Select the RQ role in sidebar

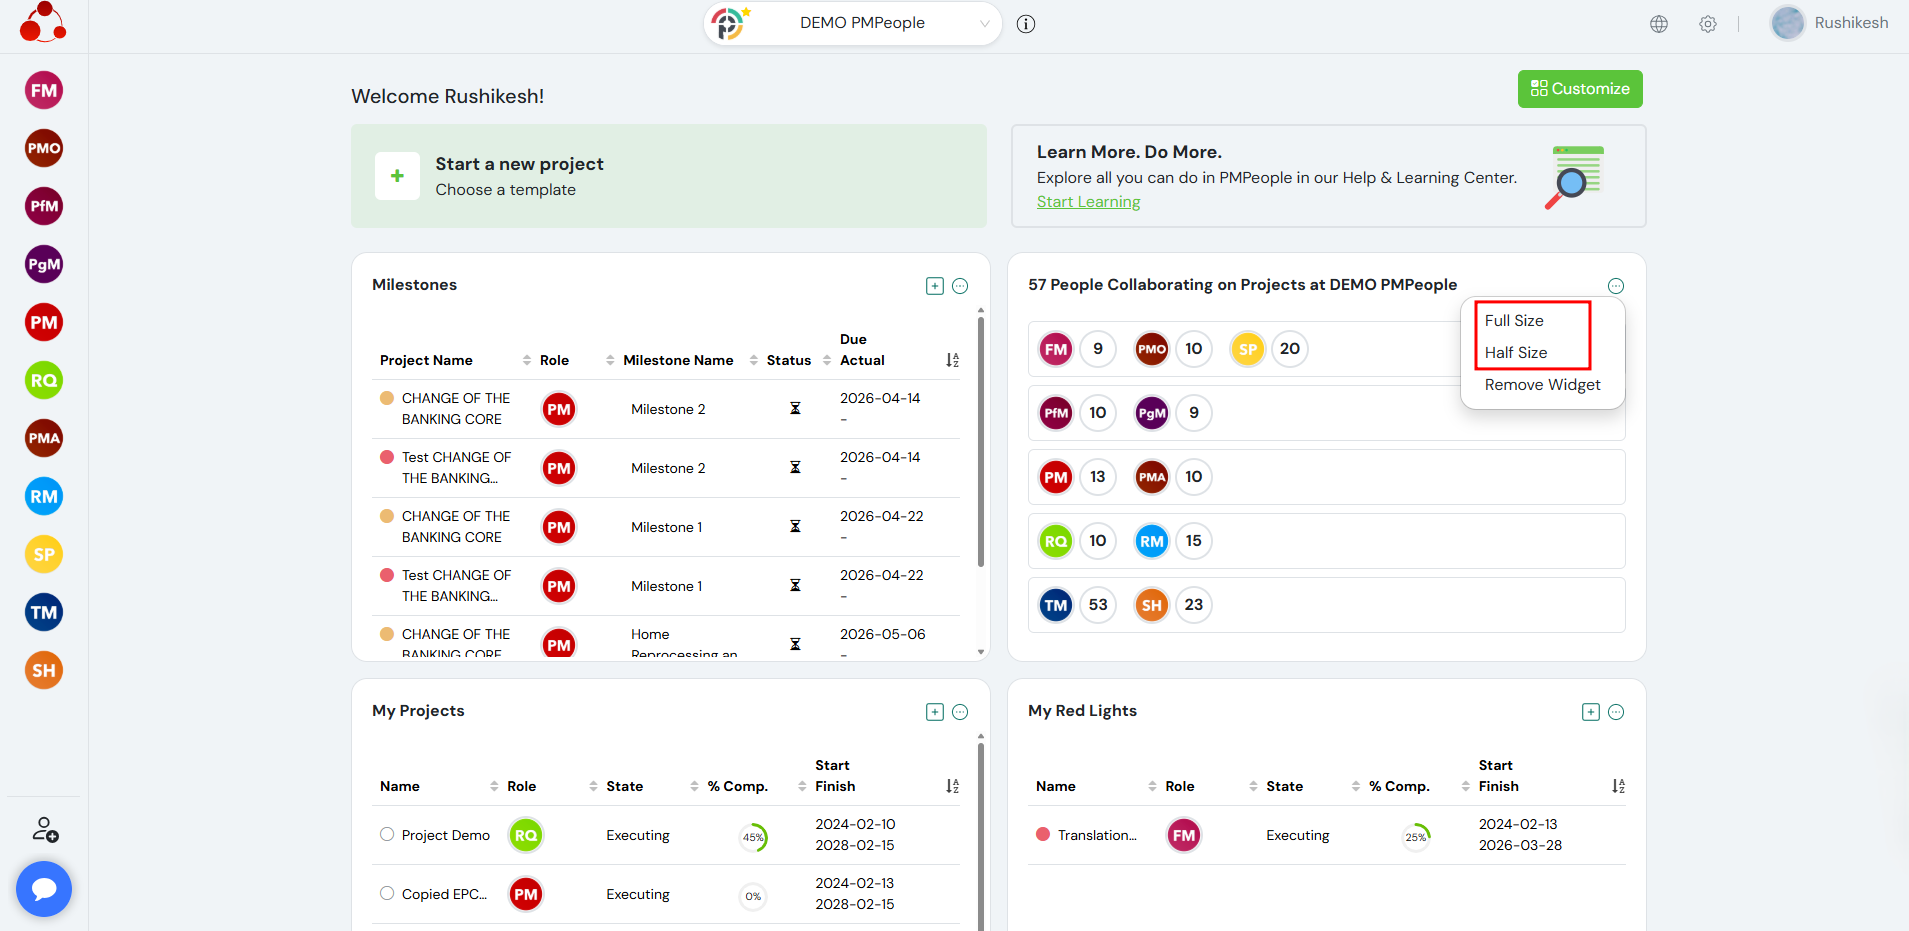click(44, 381)
